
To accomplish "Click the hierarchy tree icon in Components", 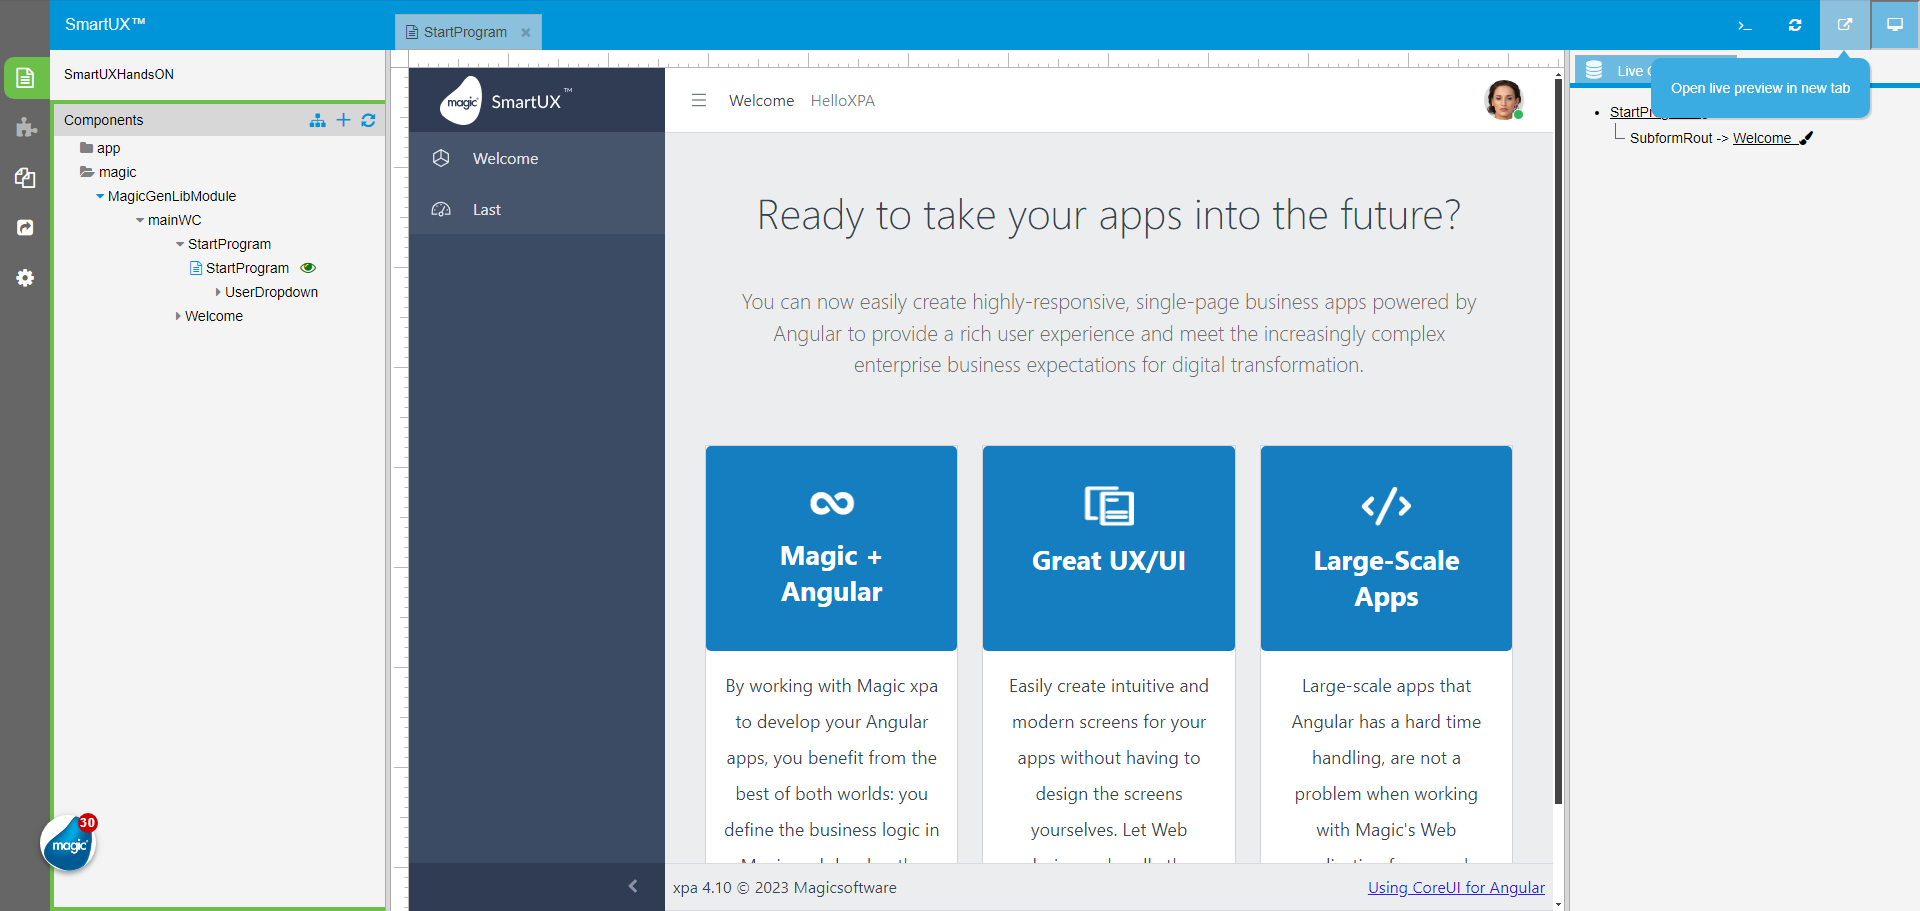I will click(x=318, y=120).
